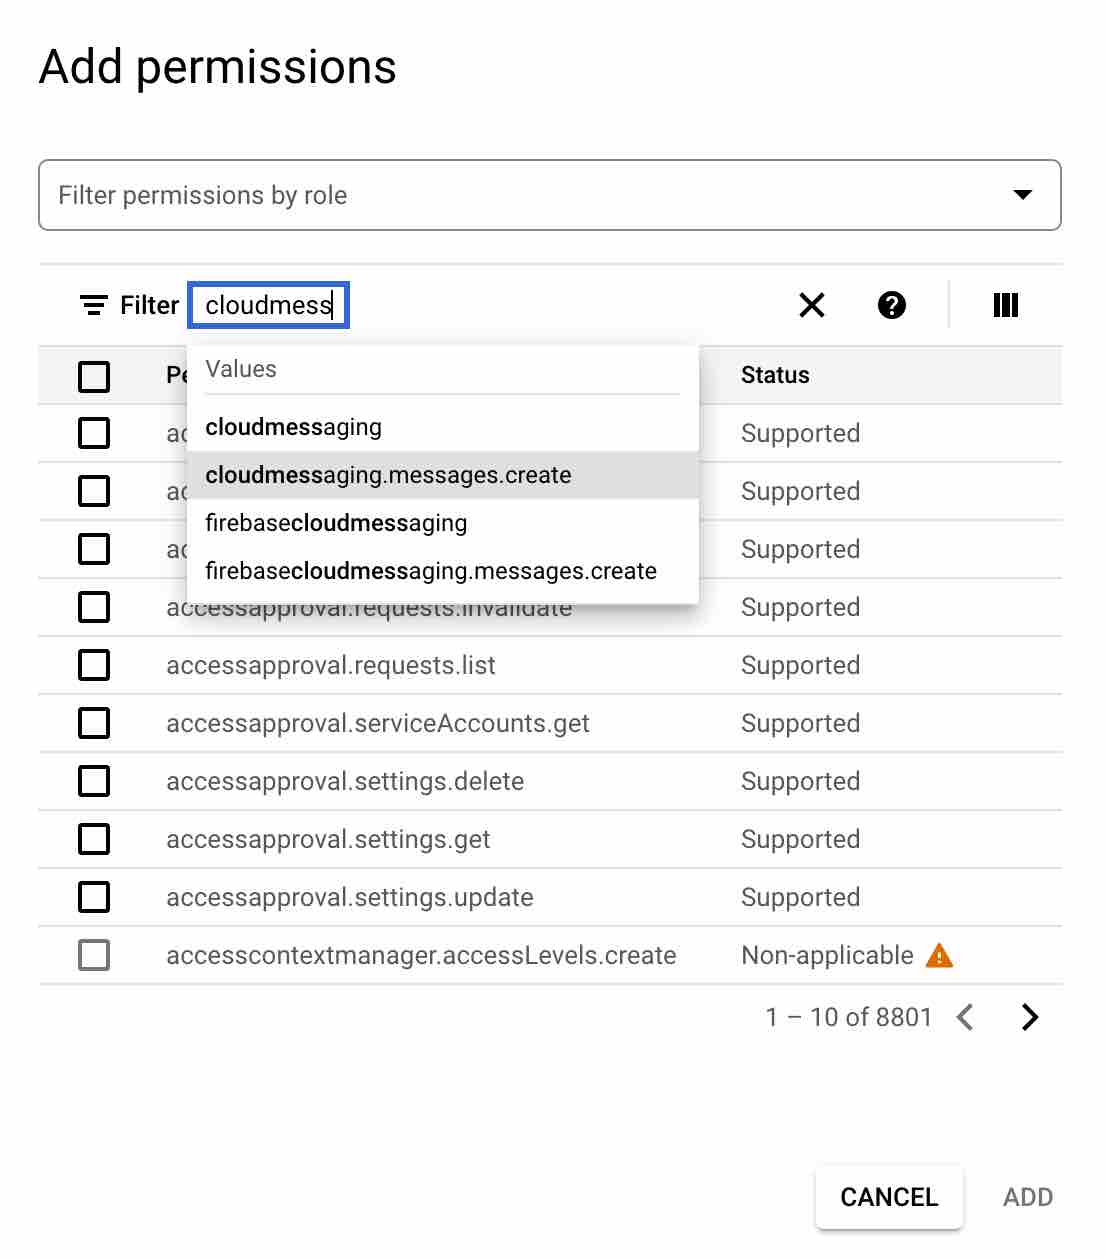
Task: Click the Status column header
Action: click(775, 375)
